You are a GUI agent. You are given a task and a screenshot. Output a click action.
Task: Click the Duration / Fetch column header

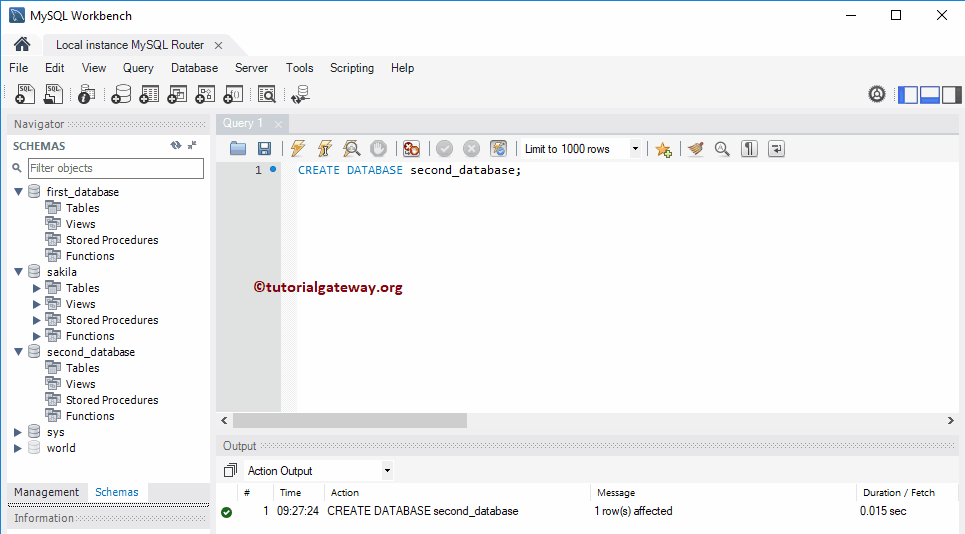[899, 493]
